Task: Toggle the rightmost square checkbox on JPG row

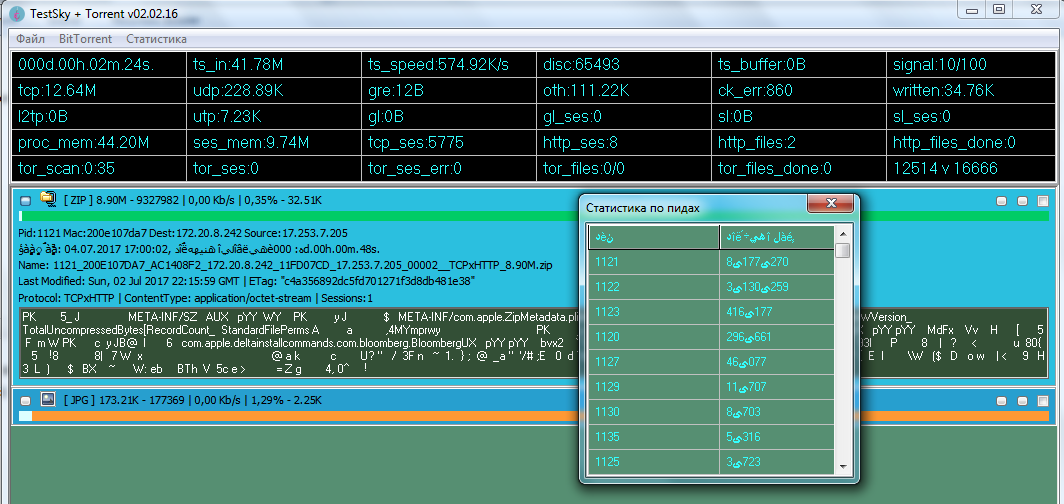Action: tap(1042, 400)
